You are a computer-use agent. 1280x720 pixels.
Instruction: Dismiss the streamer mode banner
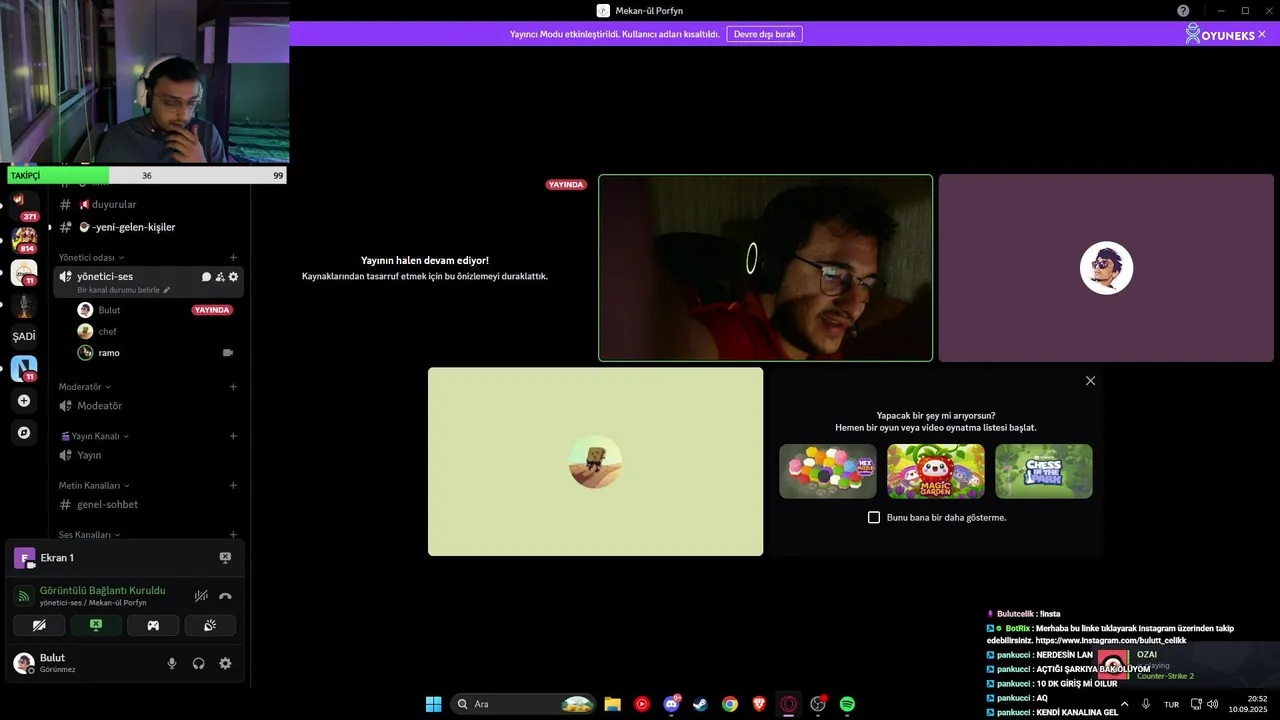click(x=1262, y=34)
